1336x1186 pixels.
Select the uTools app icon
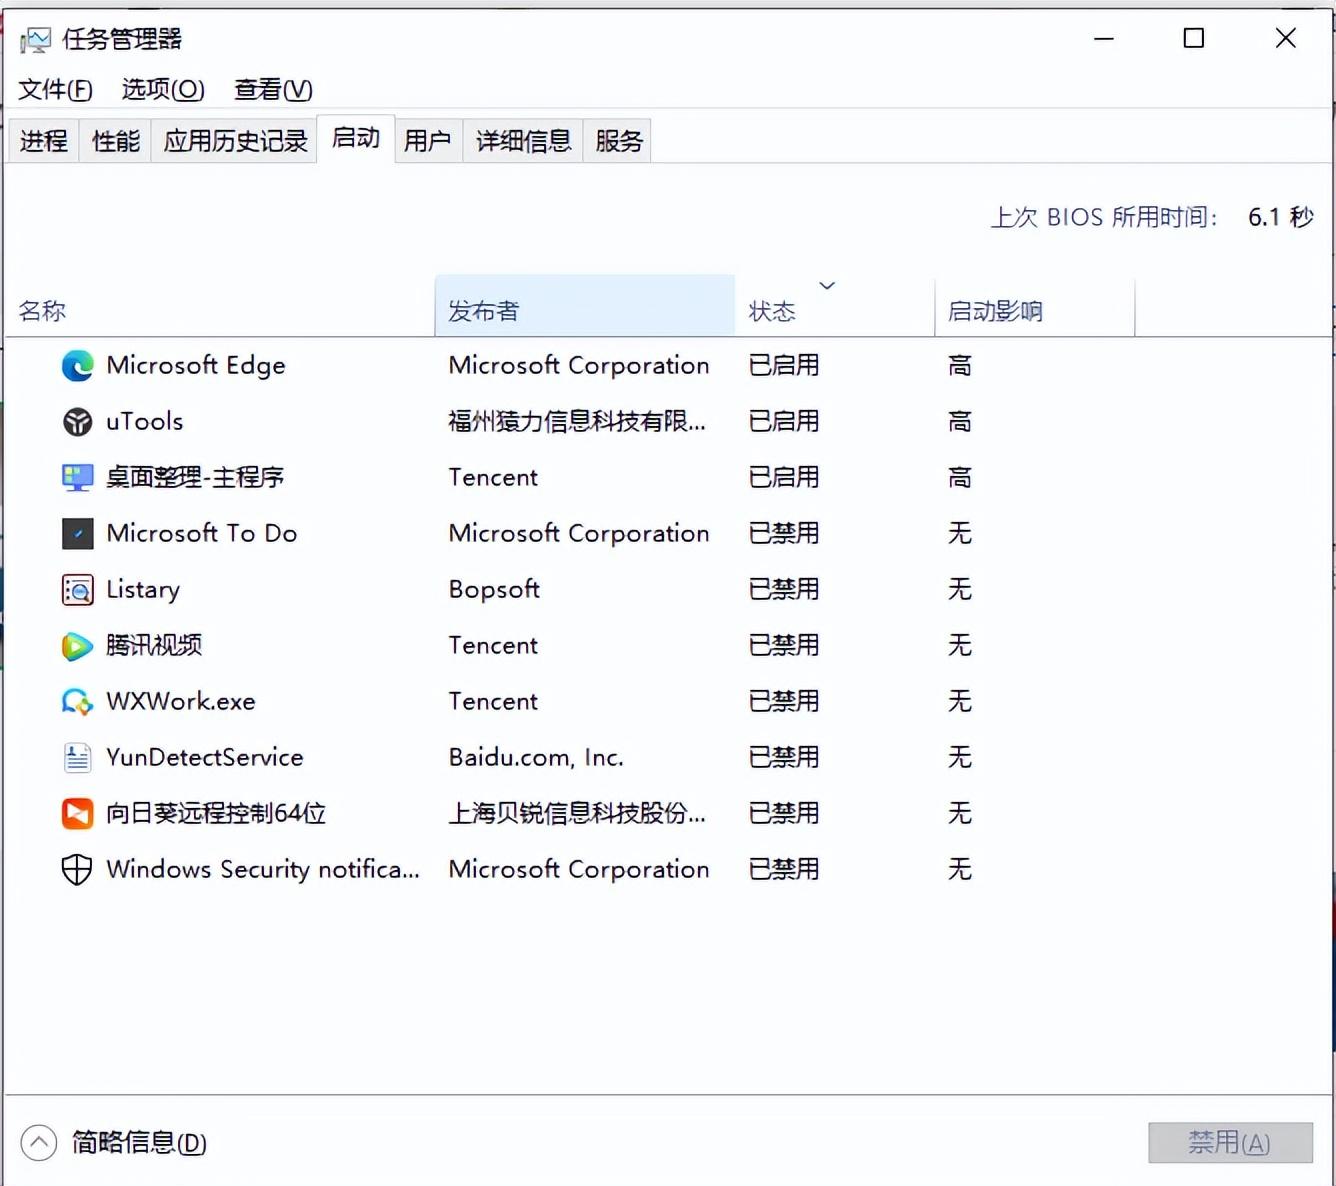[77, 422]
